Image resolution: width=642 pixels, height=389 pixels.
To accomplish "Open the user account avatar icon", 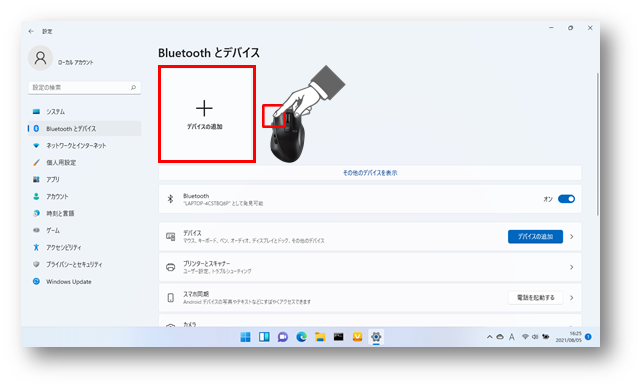I will tap(40, 58).
